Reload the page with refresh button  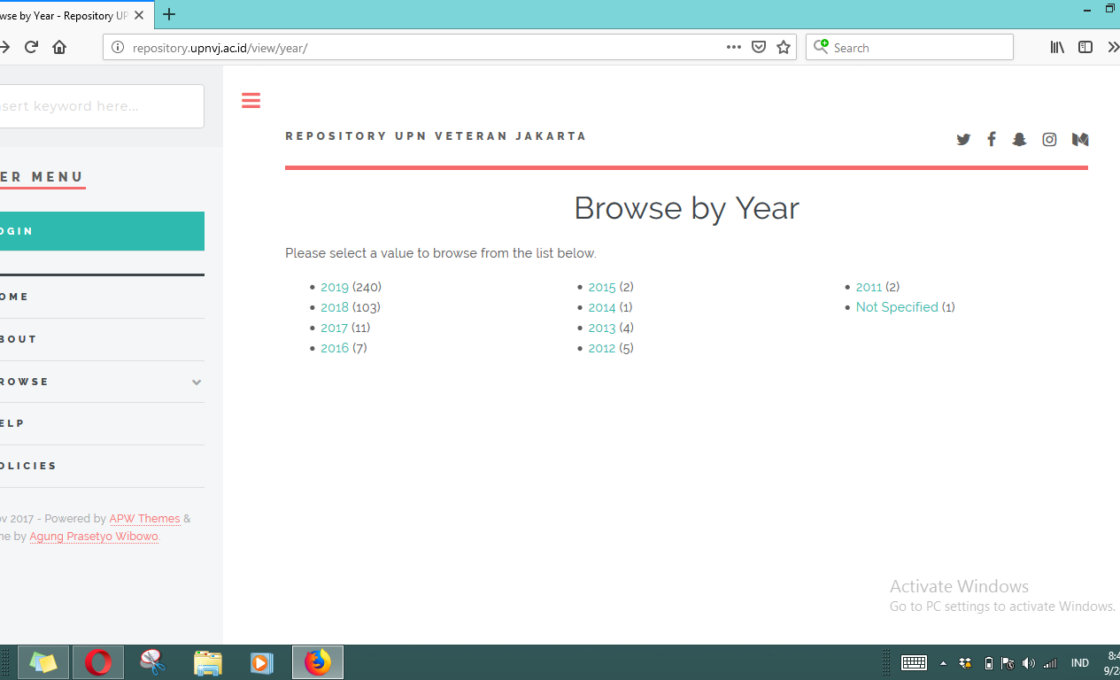tap(31, 47)
